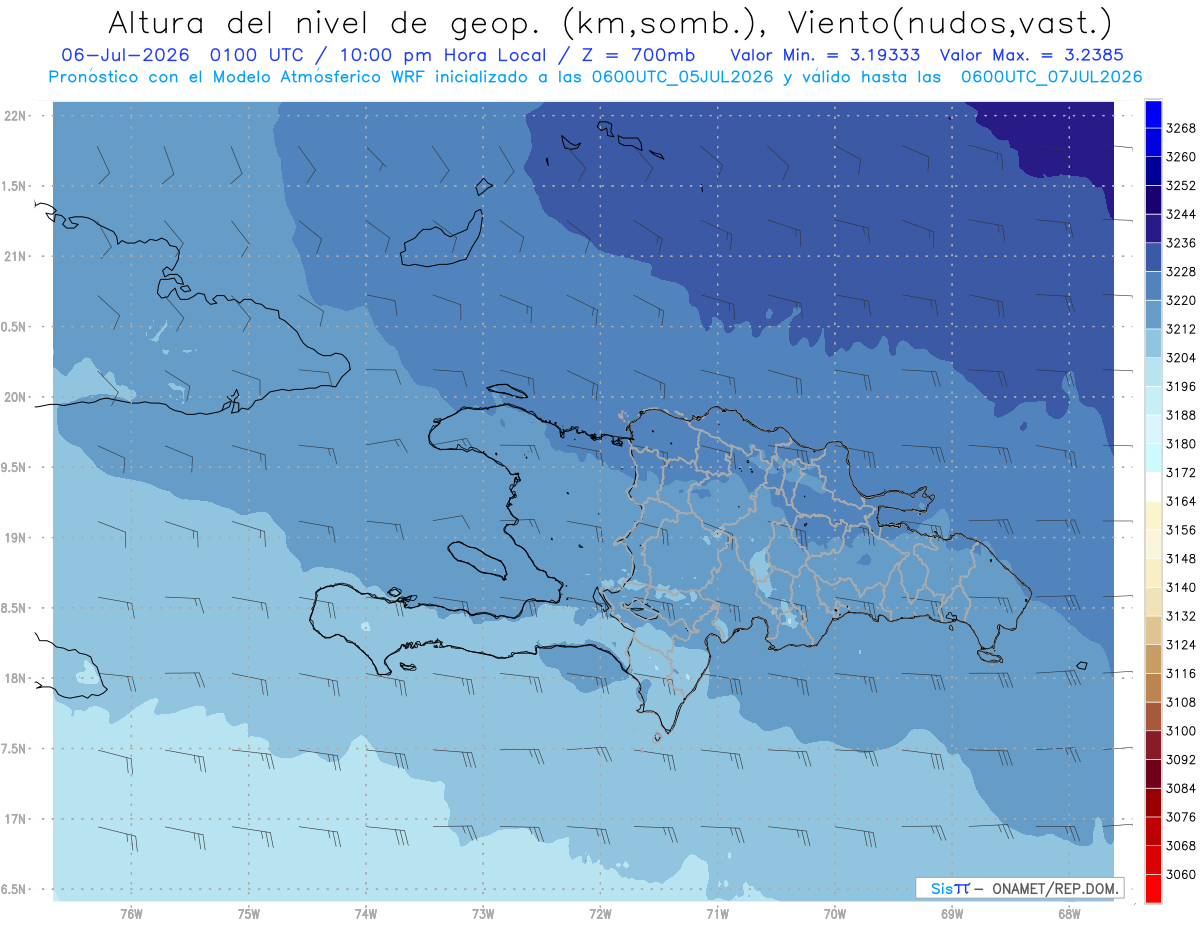Click the 3236 colorbar value
The image size is (1200, 927).
(x=1180, y=243)
